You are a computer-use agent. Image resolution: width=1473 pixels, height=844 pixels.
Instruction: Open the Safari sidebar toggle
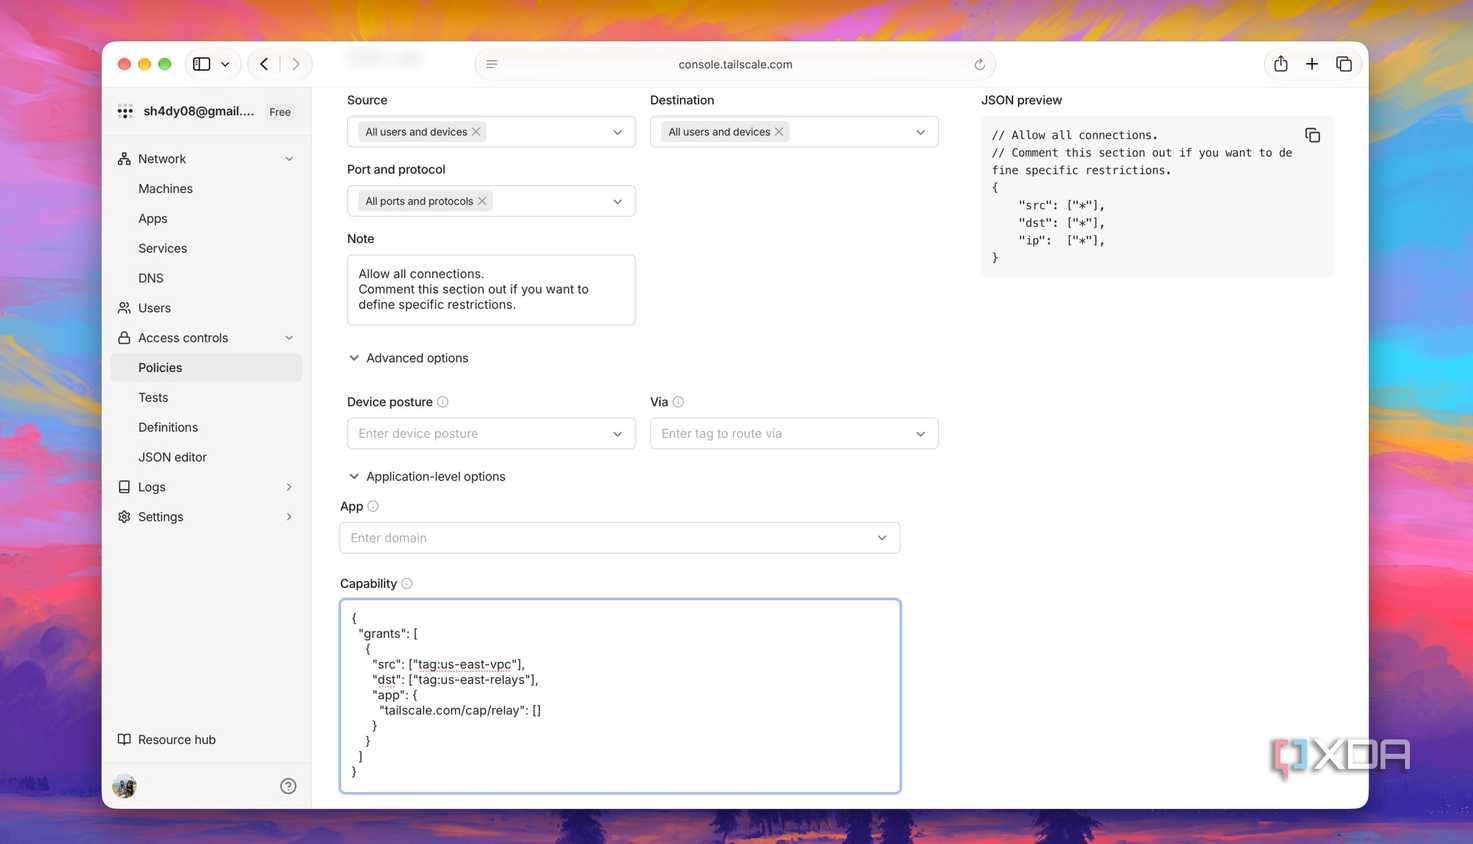point(201,64)
